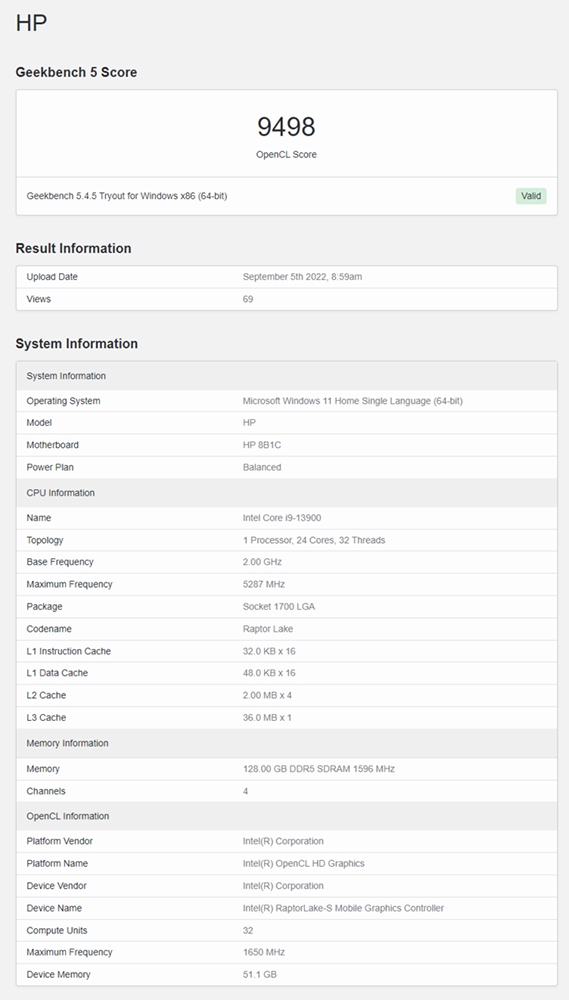Click the System Information section heading
The height and width of the screenshot is (1000, 569).
click(77, 343)
